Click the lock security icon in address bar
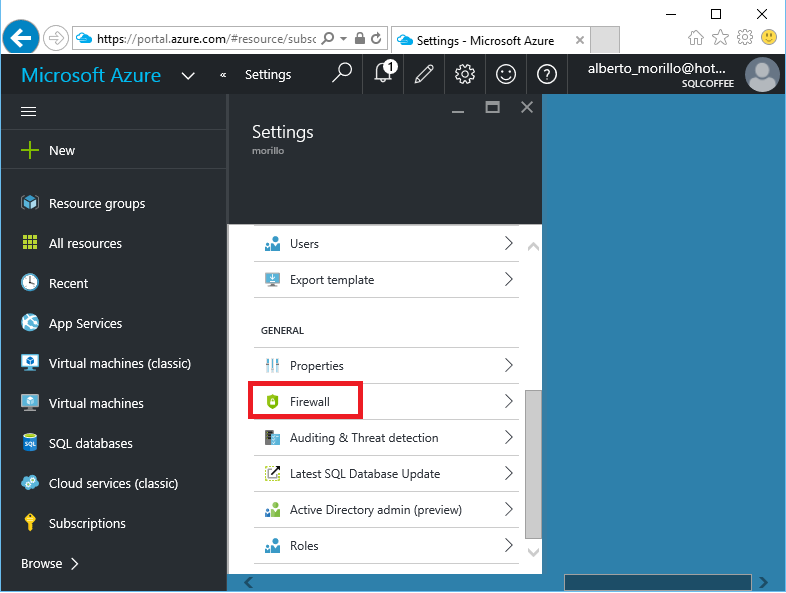The height and width of the screenshot is (593, 786). [359, 39]
